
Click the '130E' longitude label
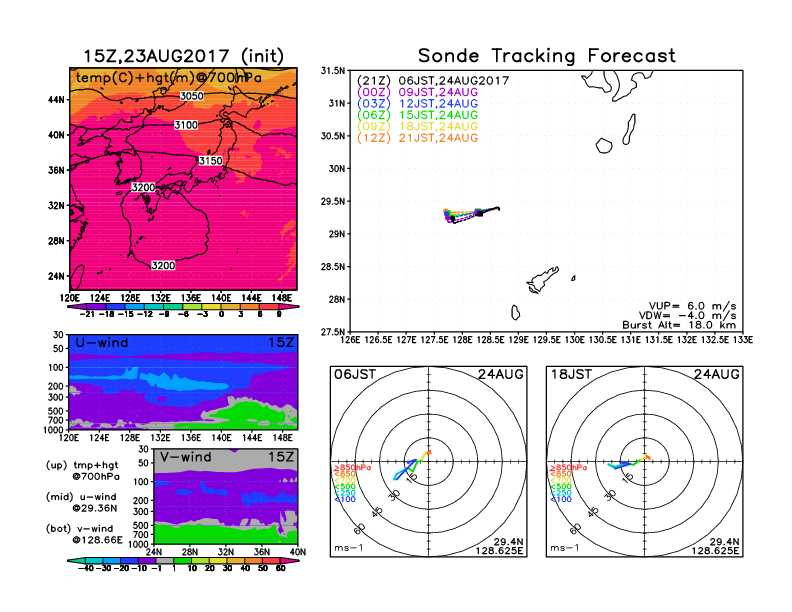coord(574,340)
